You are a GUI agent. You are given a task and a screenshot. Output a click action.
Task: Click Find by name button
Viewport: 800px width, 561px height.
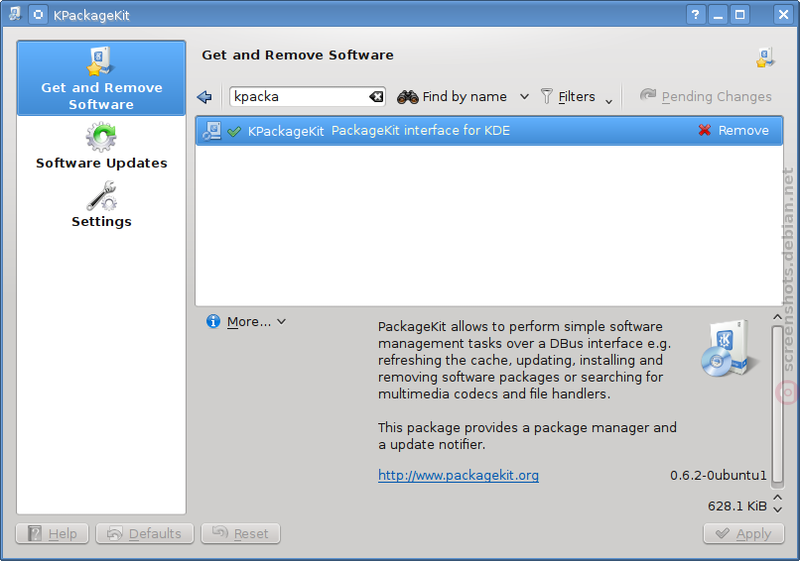tap(452, 96)
